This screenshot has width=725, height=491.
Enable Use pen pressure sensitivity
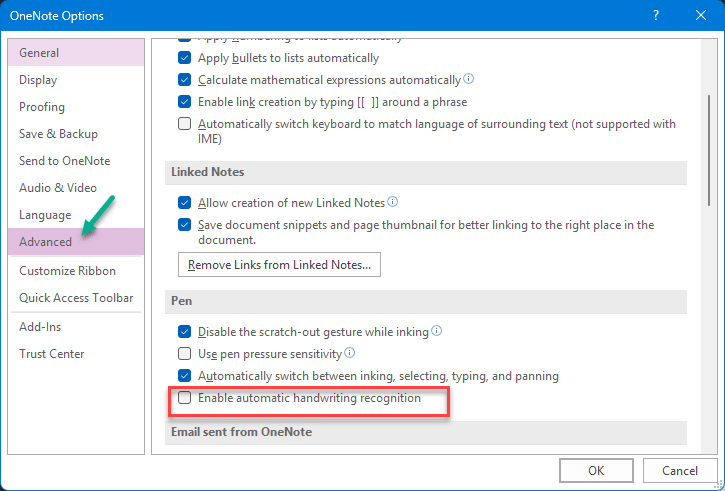[184, 354]
